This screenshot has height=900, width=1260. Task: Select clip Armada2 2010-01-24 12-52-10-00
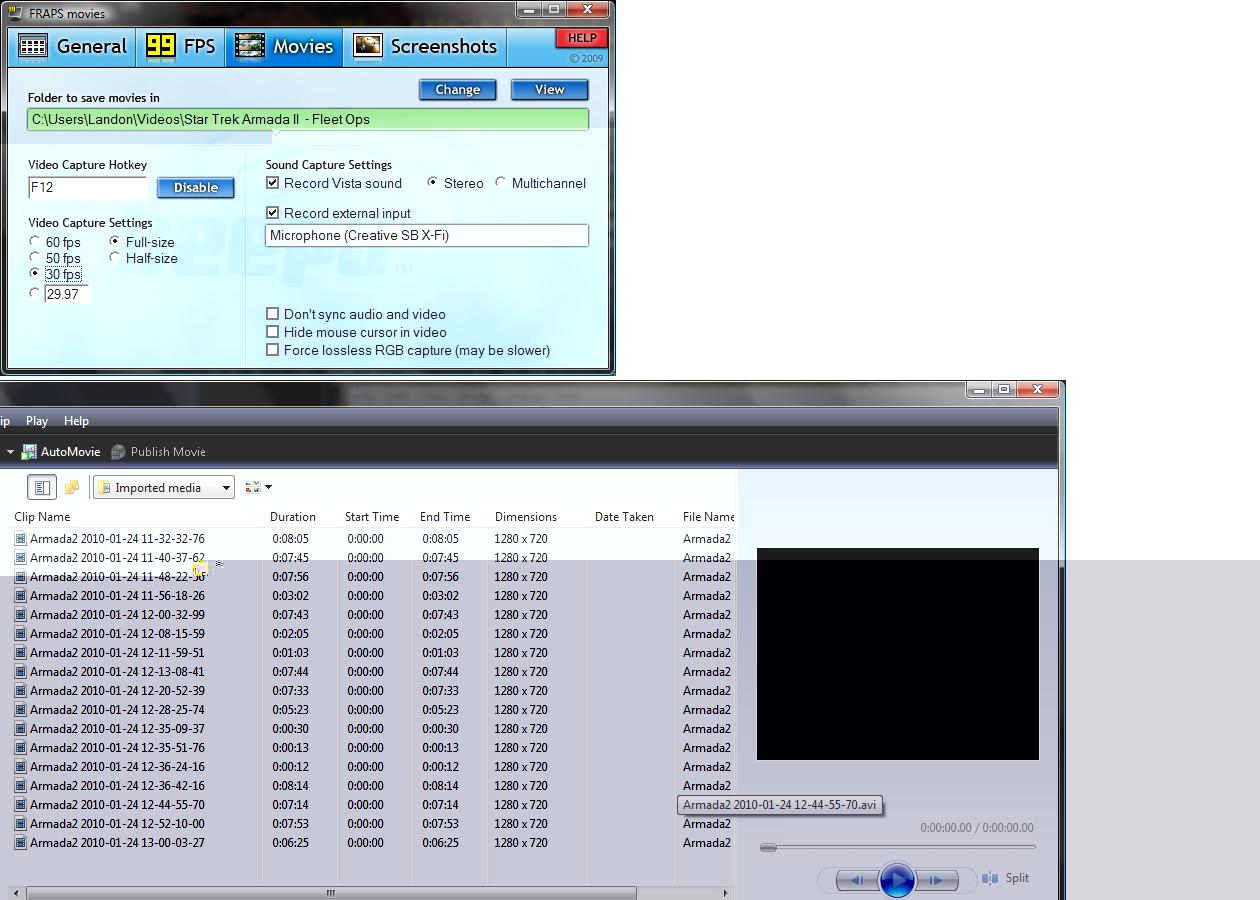[117, 824]
